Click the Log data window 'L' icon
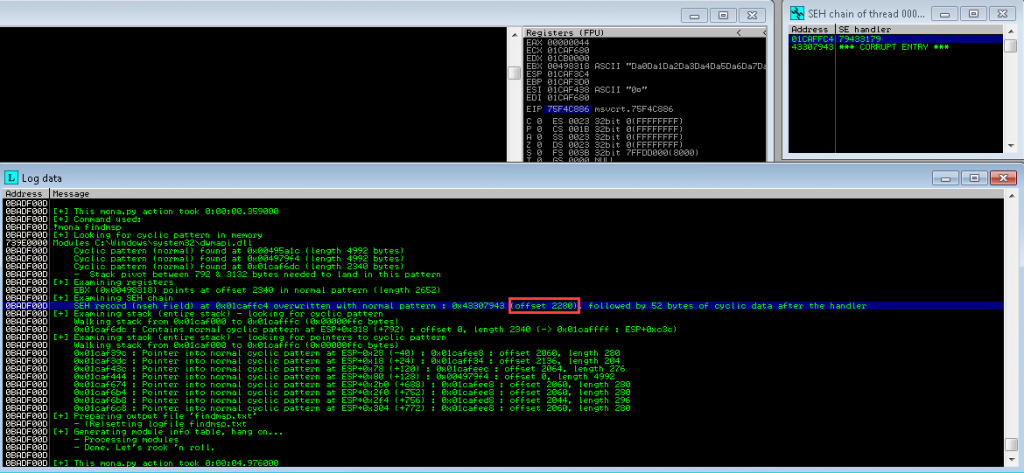The width and height of the screenshot is (1024, 473). (13, 177)
